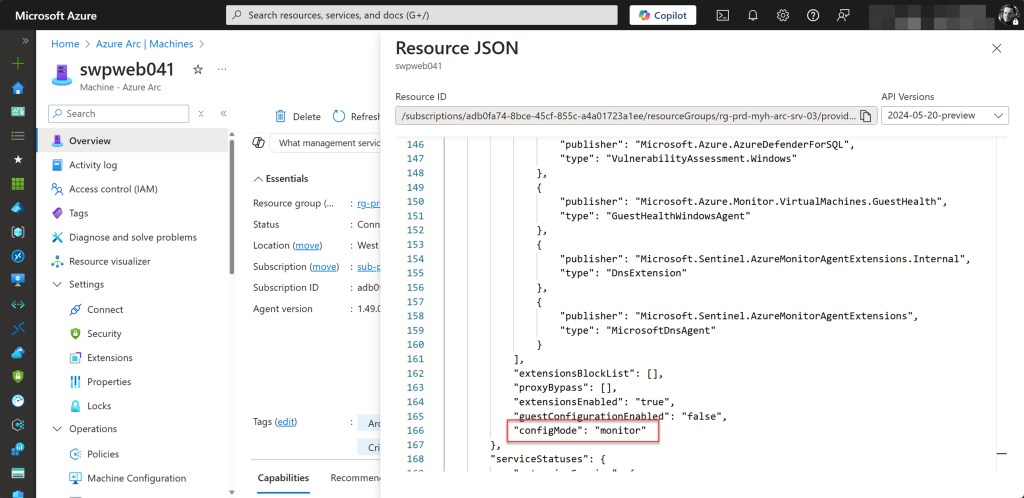Favorite swpweb041 with the star icon
This screenshot has width=1024, height=498.
click(198, 70)
